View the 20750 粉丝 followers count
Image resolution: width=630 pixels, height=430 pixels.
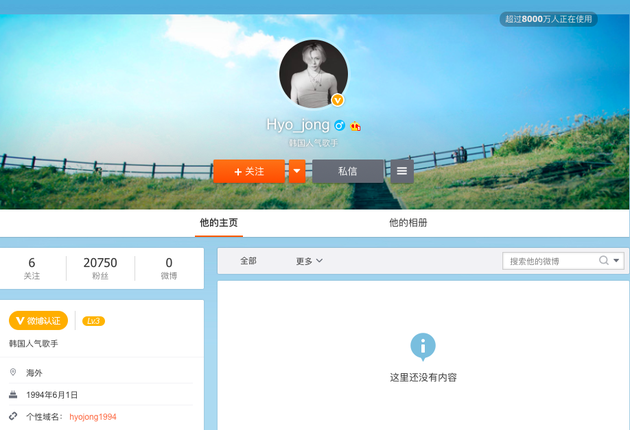coord(100,268)
